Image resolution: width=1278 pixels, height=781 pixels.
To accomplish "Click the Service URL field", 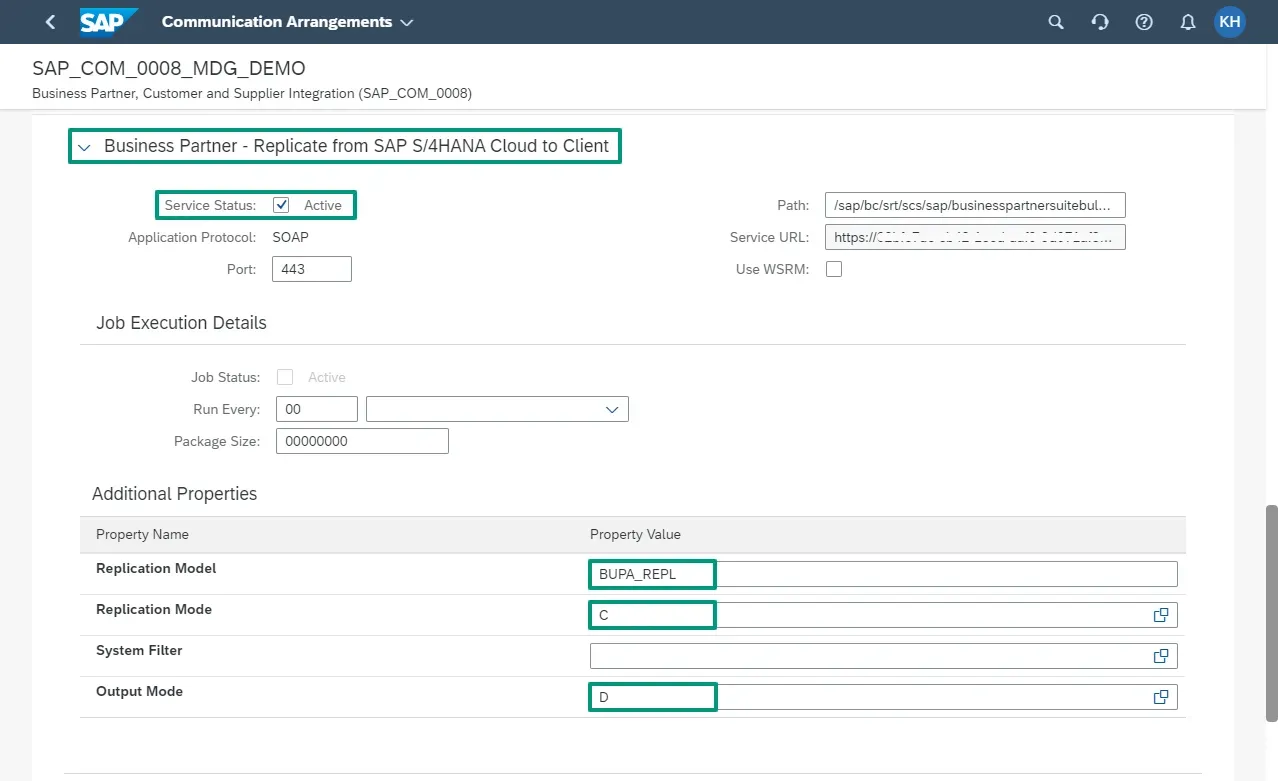I will [x=975, y=237].
